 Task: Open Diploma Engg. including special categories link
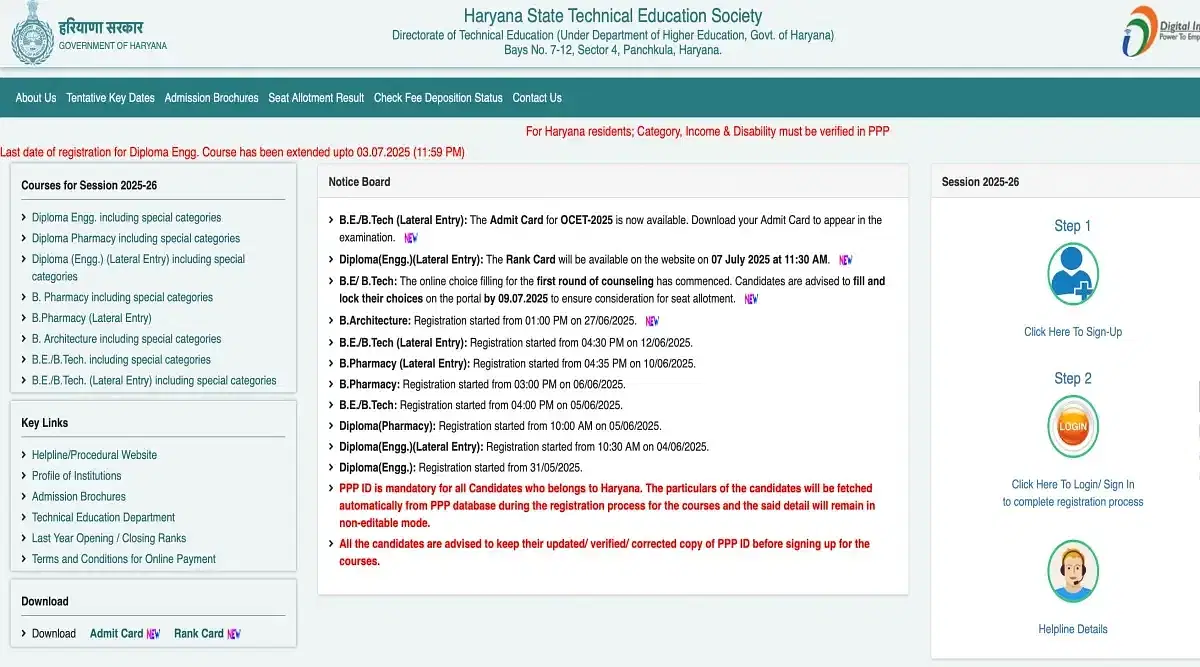tap(126, 217)
